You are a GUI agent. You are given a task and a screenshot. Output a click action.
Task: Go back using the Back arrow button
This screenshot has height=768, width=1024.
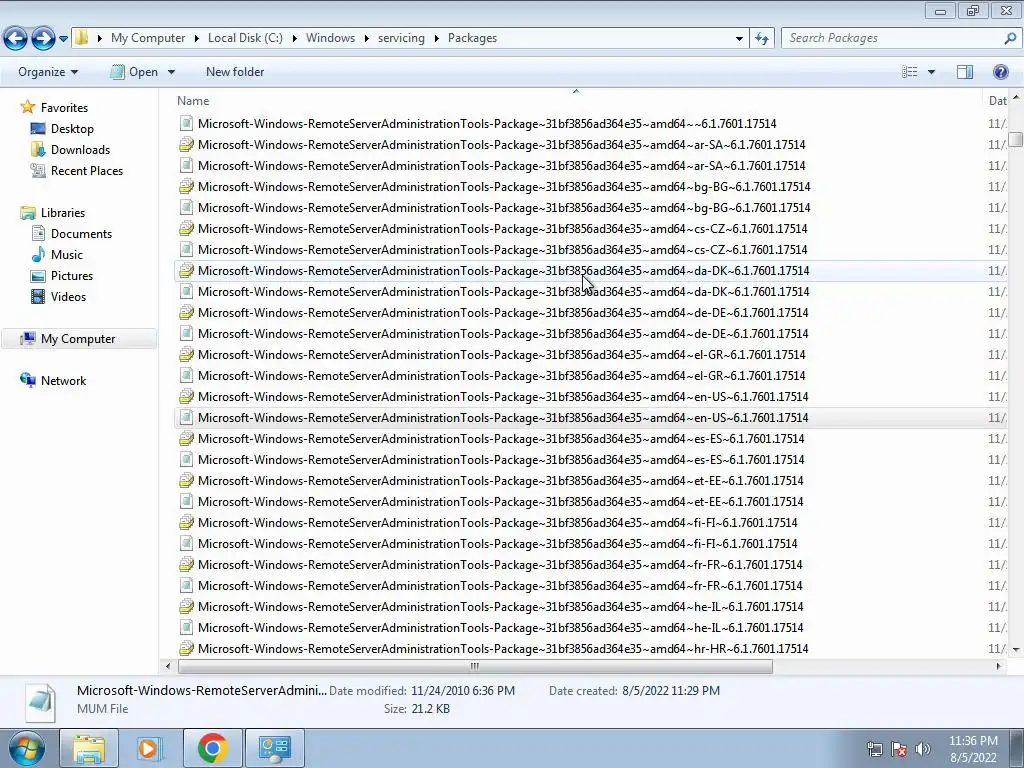click(16, 39)
